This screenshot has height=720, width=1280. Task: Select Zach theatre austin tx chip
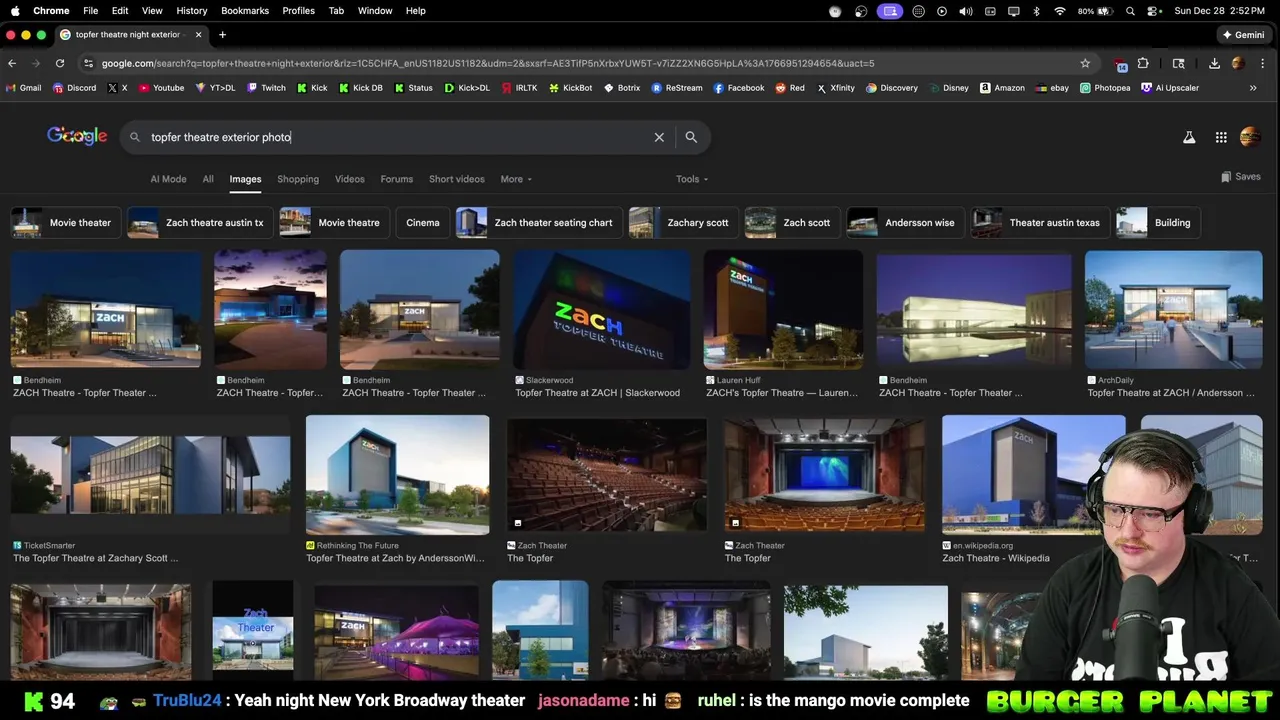200,222
